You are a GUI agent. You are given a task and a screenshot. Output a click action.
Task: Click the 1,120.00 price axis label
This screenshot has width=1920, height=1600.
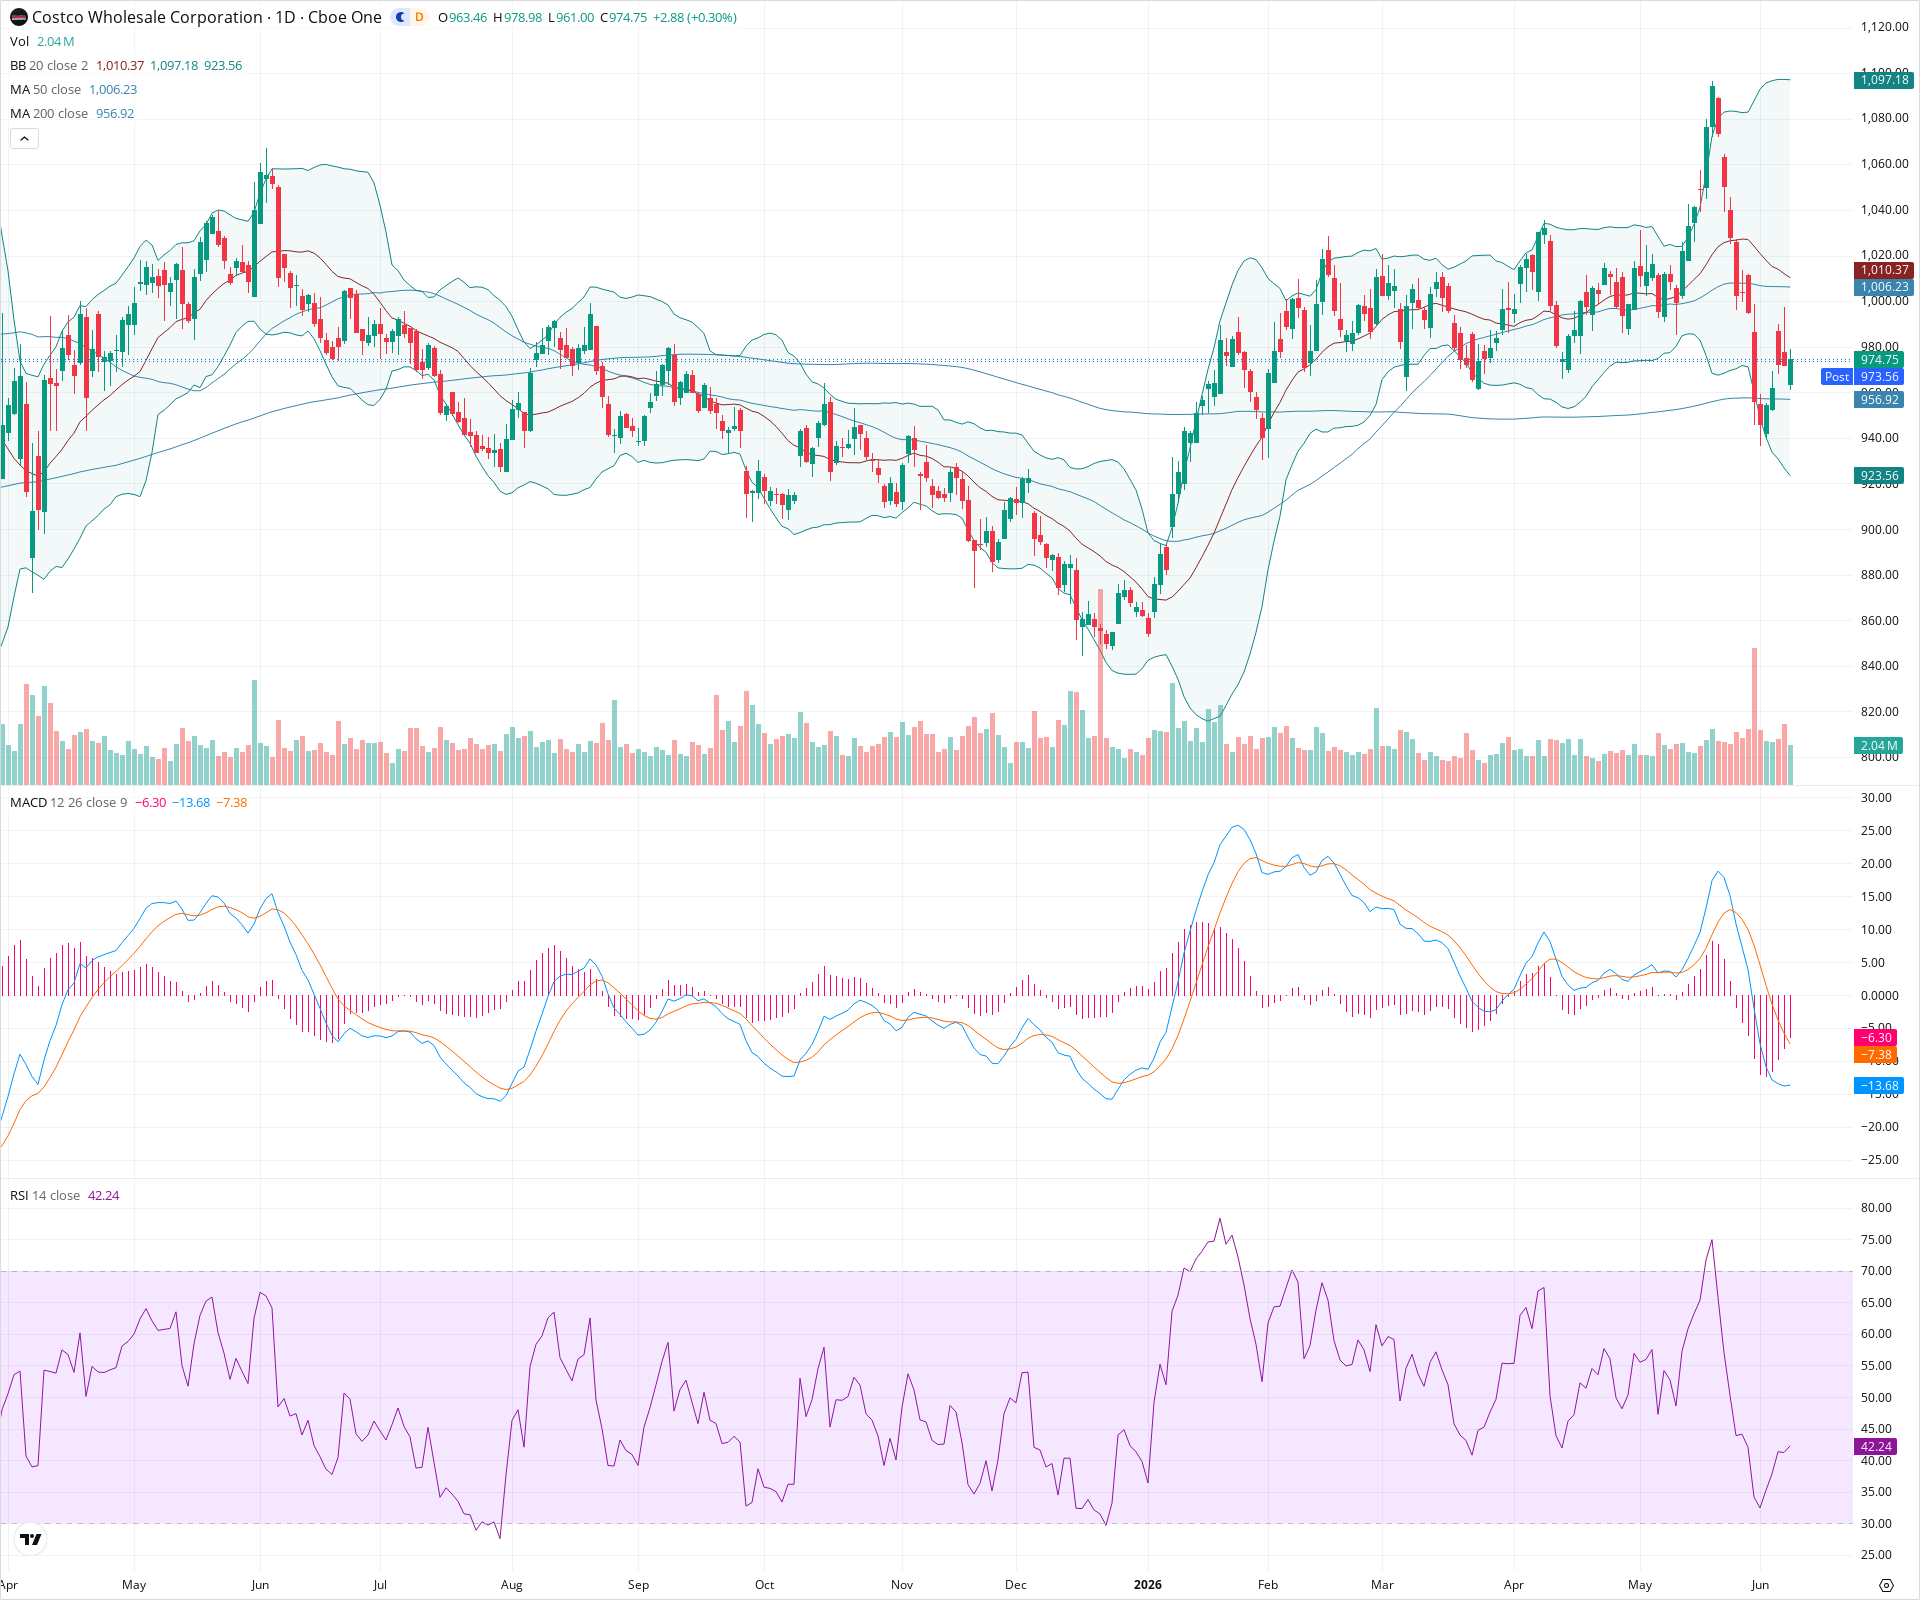pos(1884,27)
